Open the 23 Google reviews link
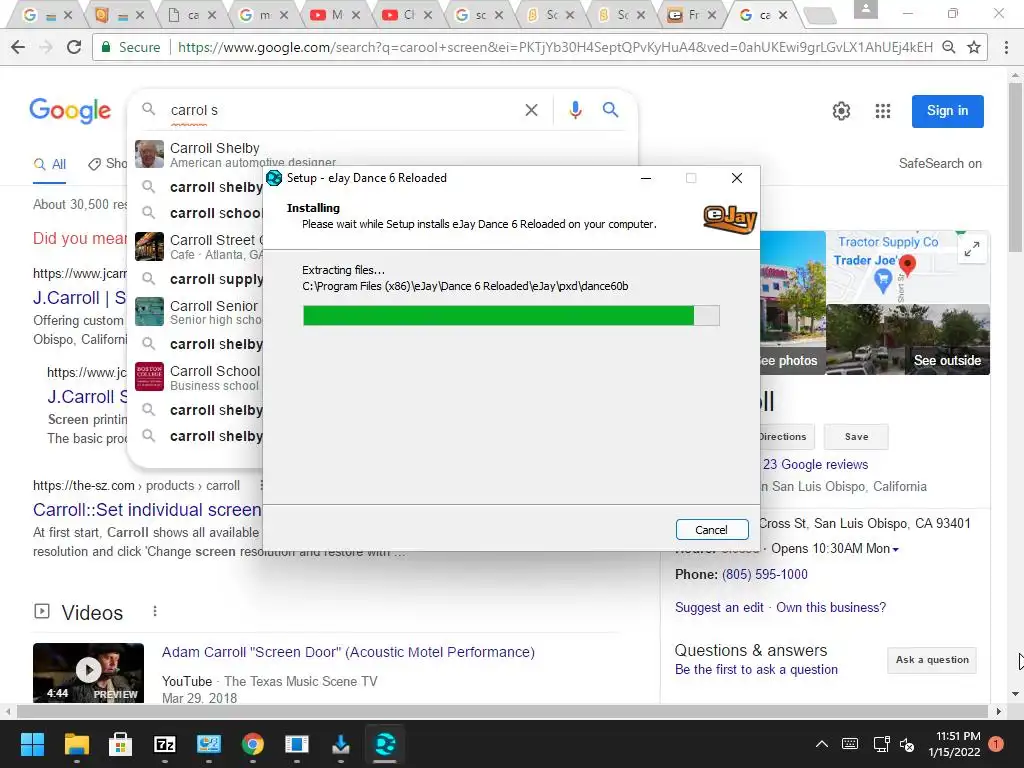This screenshot has width=1024, height=768. [x=816, y=464]
